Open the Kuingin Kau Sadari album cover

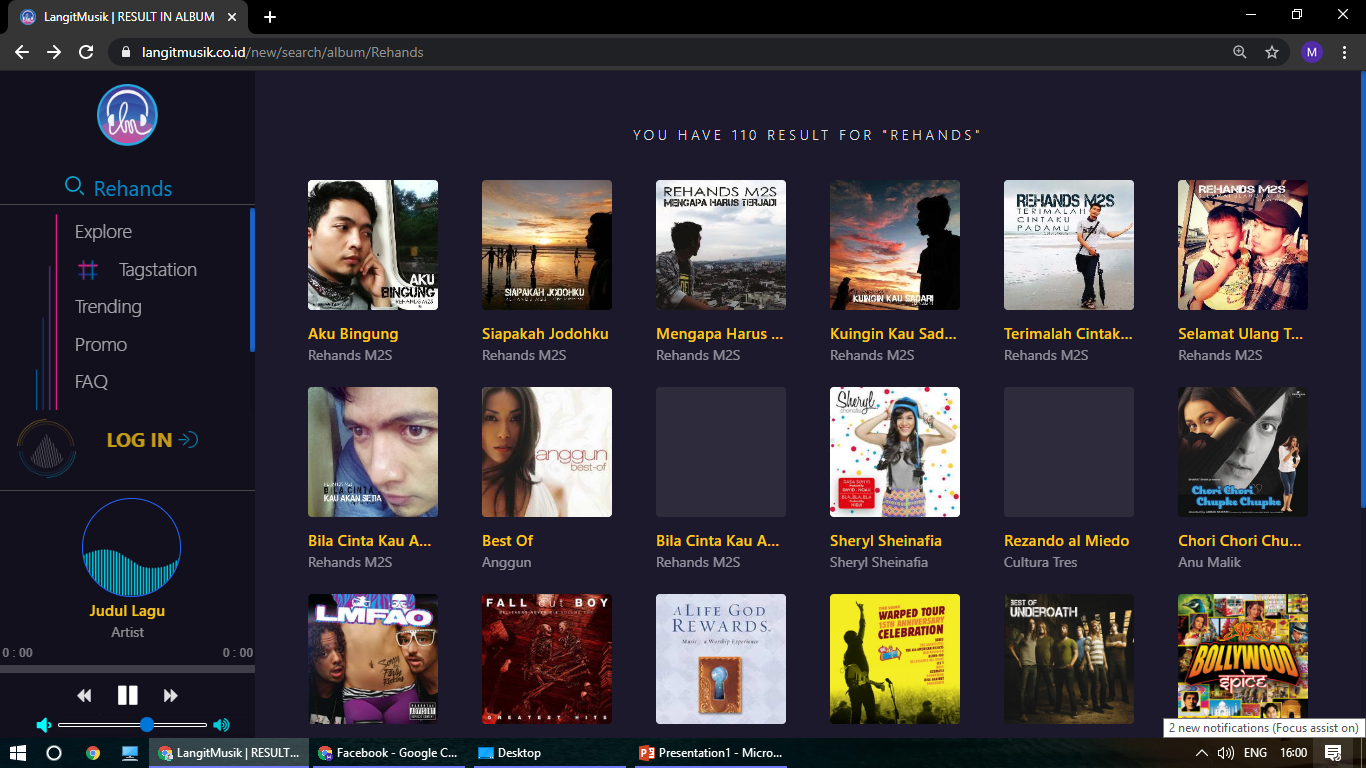(895, 245)
